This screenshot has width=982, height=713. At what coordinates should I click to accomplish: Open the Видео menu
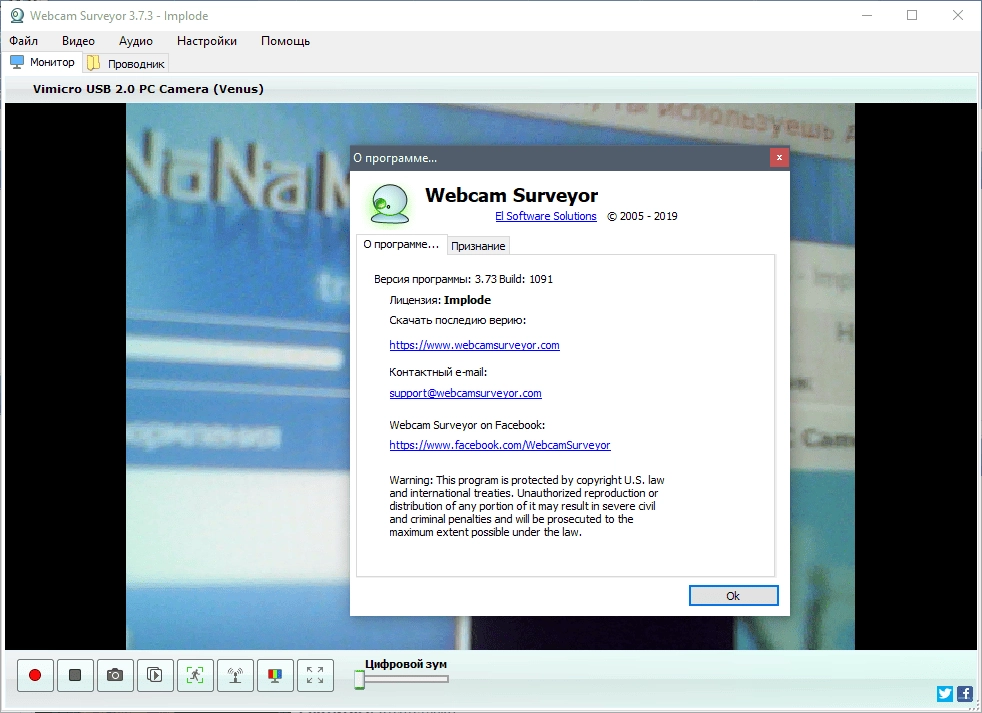78,41
